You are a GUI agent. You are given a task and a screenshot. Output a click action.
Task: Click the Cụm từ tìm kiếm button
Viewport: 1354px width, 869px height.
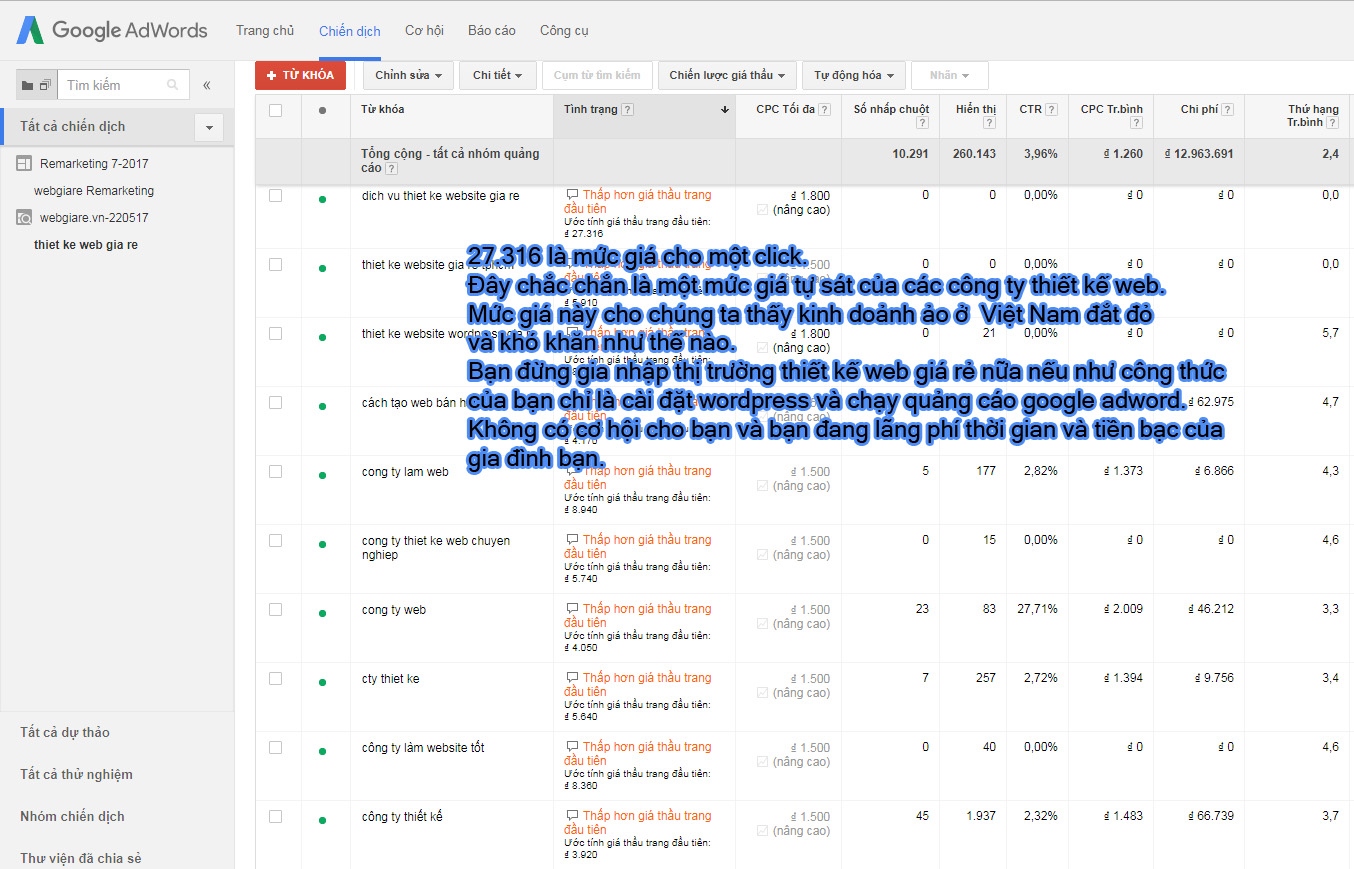tap(597, 75)
